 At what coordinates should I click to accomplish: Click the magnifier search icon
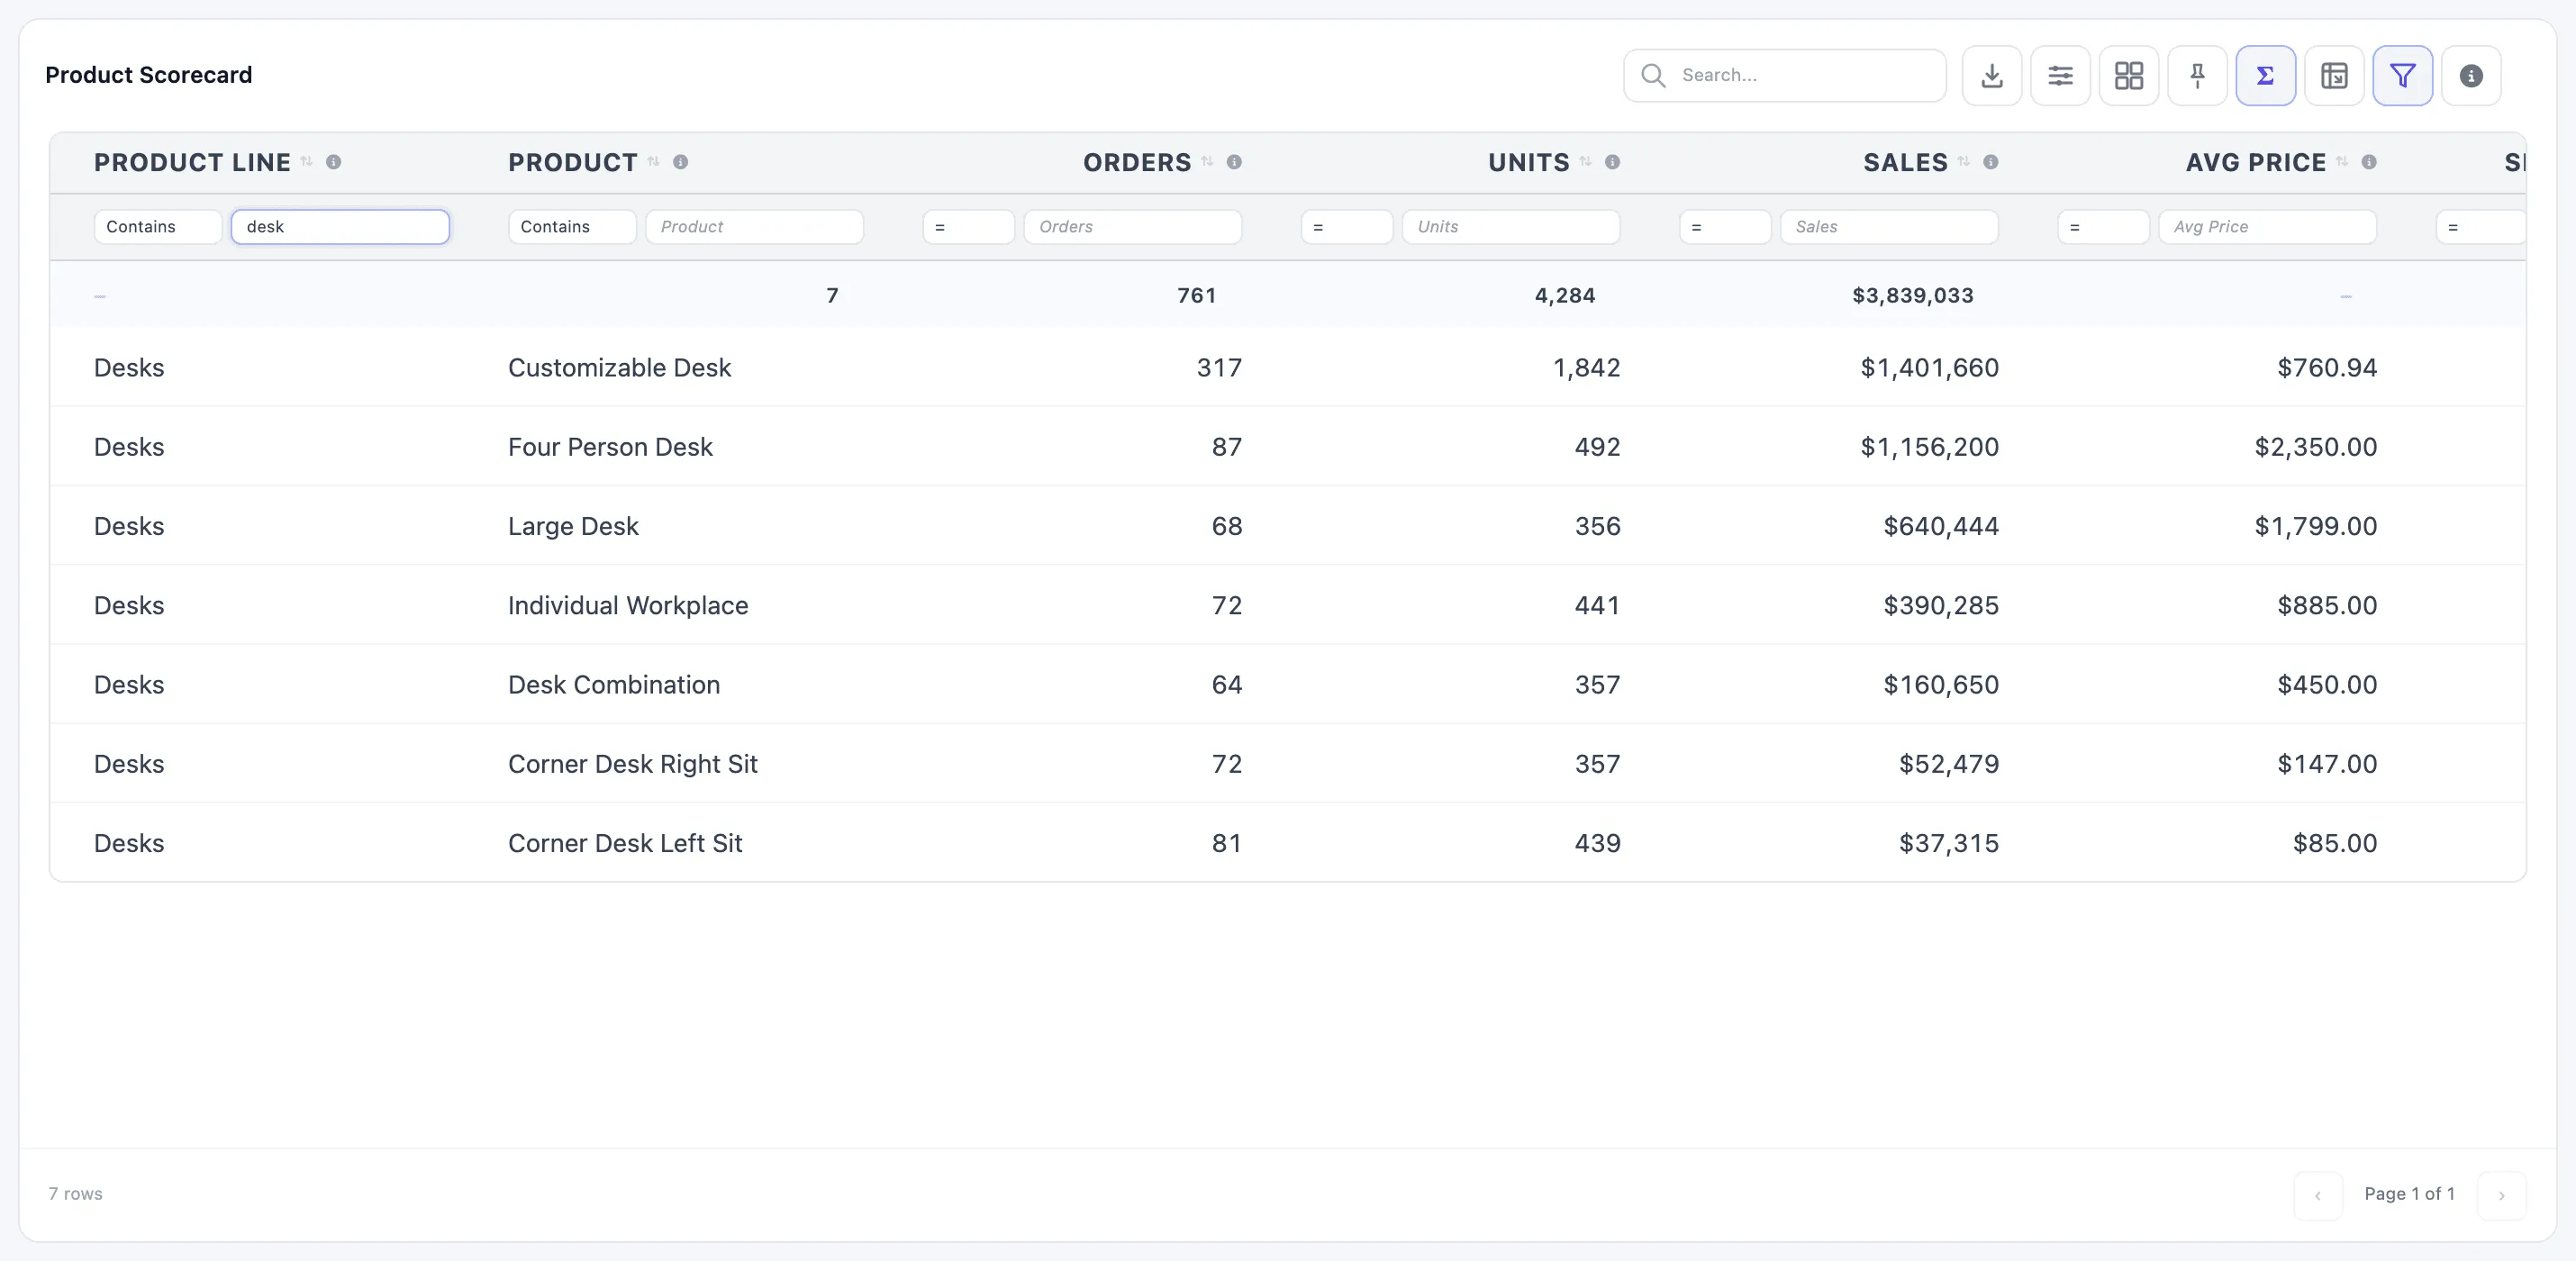pyautogui.click(x=1653, y=75)
